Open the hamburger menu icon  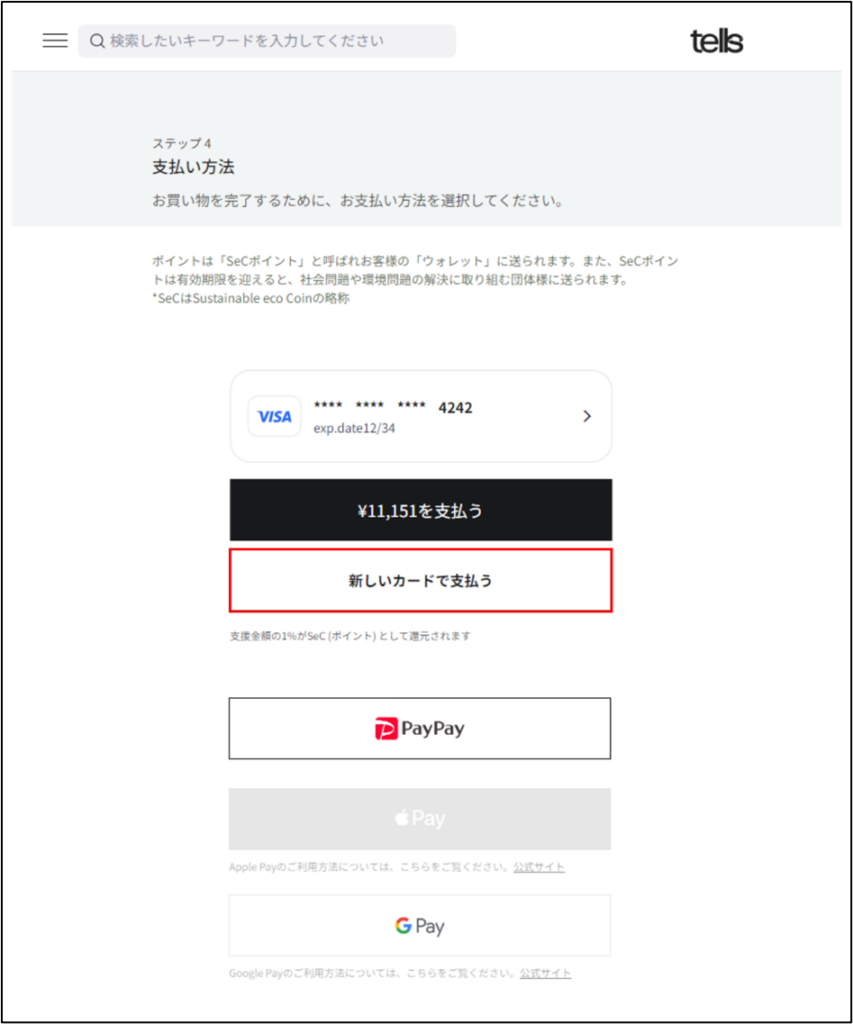[55, 40]
